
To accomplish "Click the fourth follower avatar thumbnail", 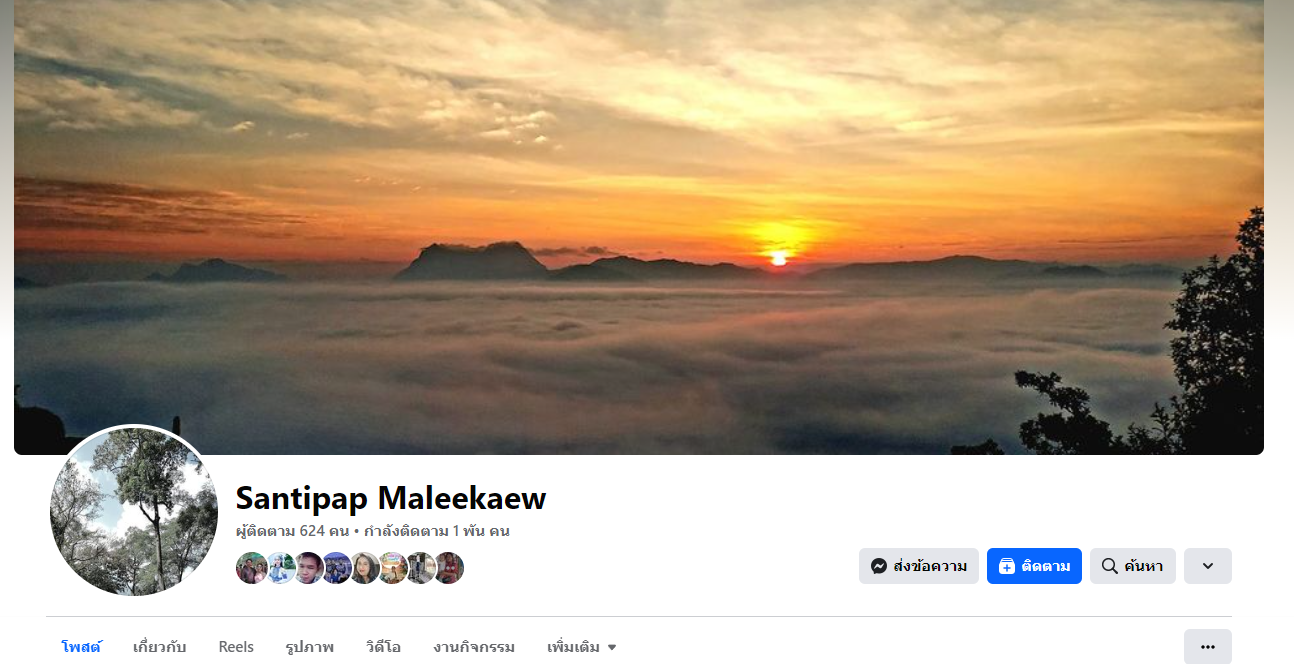I will coord(336,568).
